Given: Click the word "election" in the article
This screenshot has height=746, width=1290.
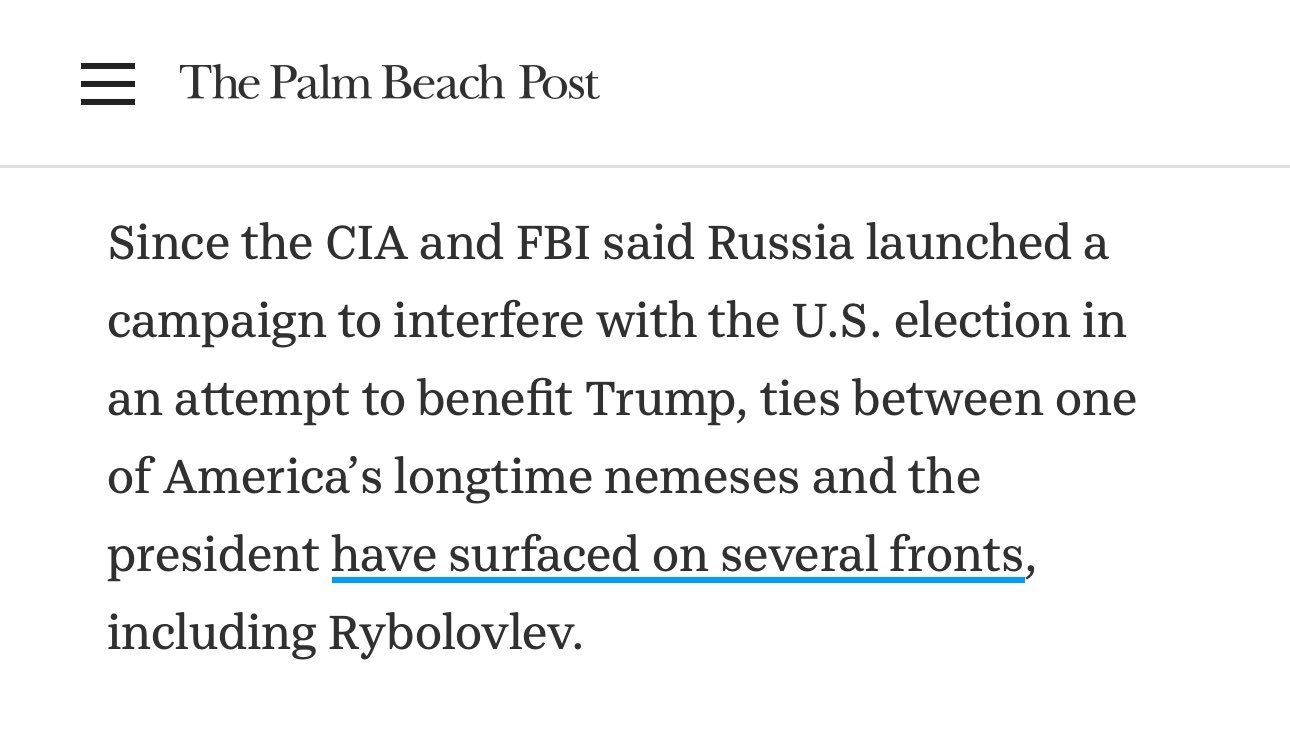Looking at the screenshot, I should coord(987,322).
